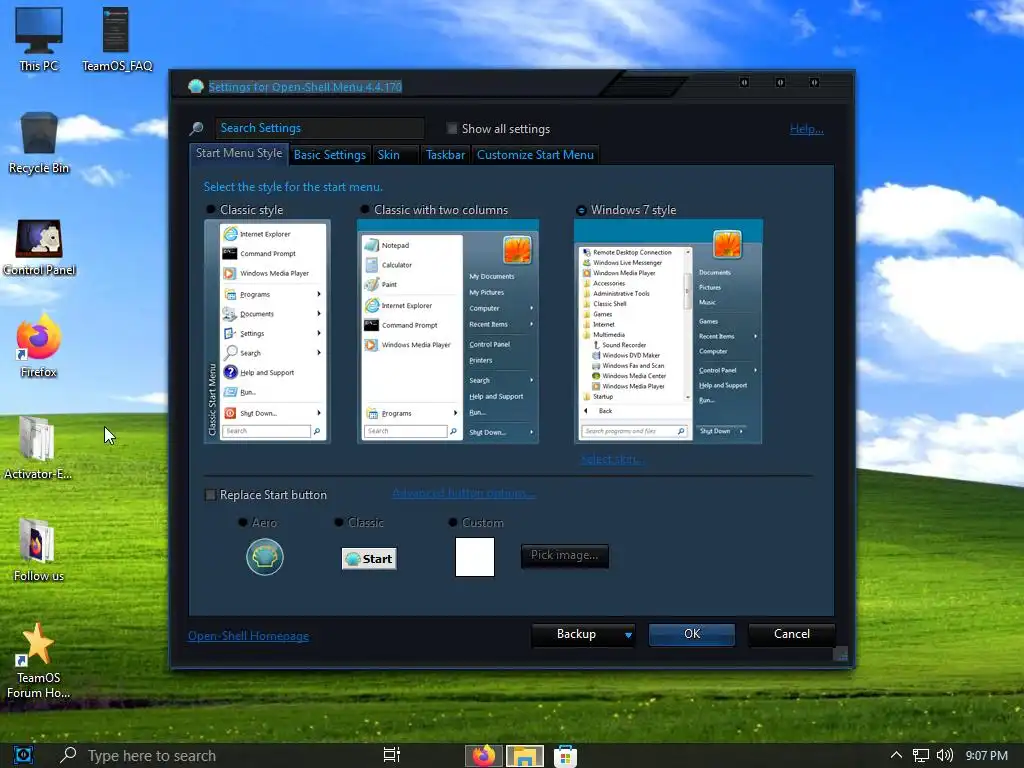Open Customize Start Menu tab
The image size is (1024, 768).
(535, 155)
